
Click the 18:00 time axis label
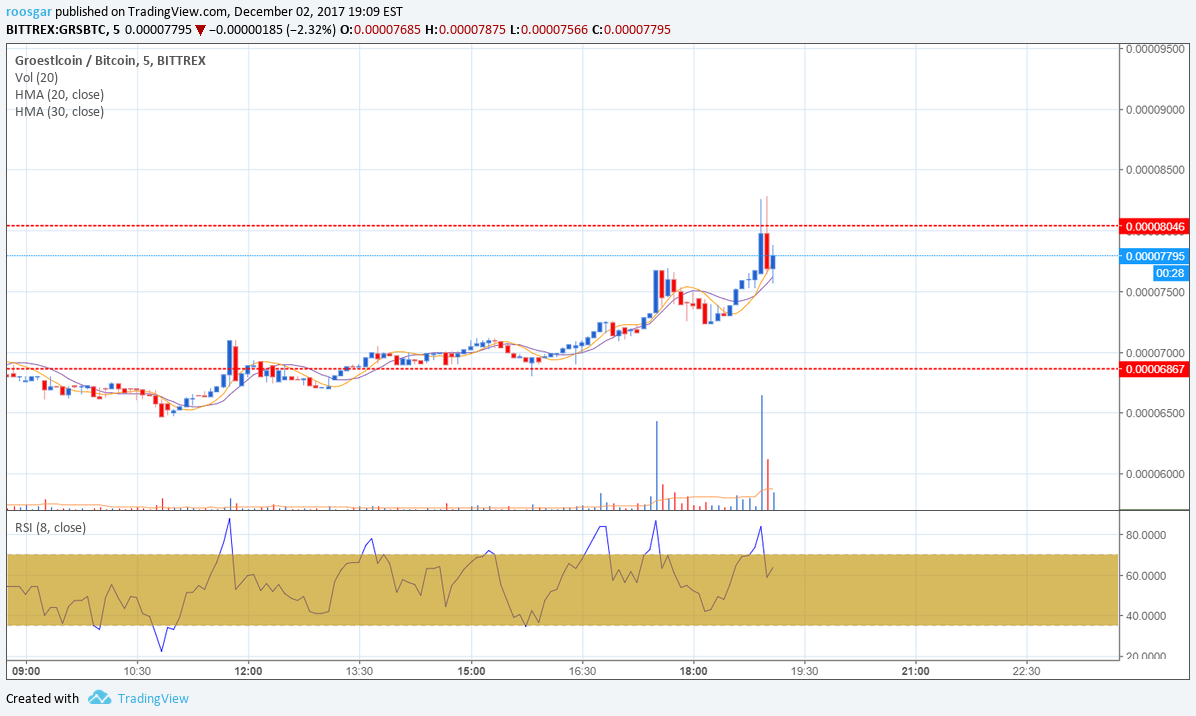[693, 671]
